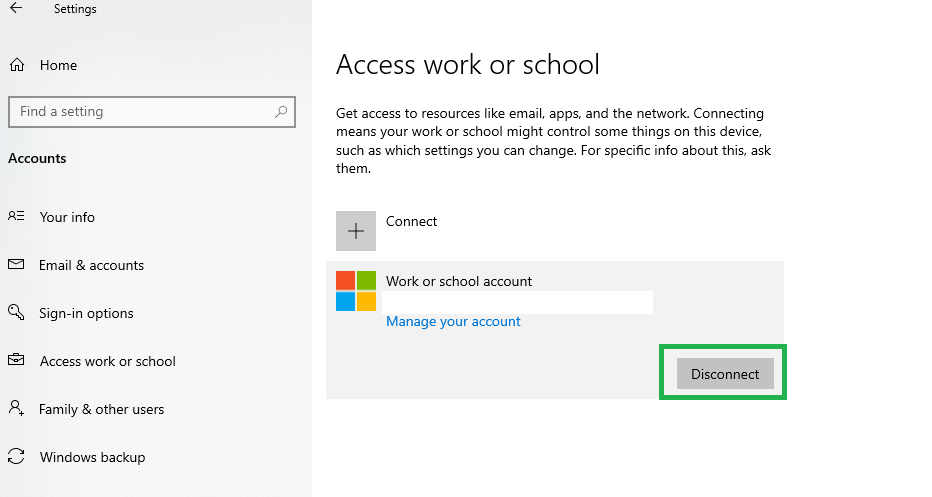The height and width of the screenshot is (497, 932).
Task: Click the Email & accounts envelope icon
Action: (16, 264)
